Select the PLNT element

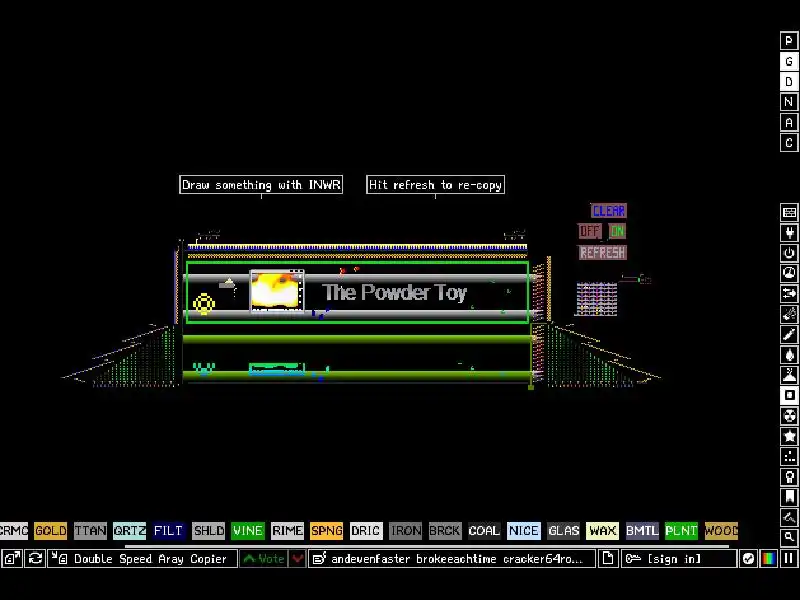[x=681, y=531]
